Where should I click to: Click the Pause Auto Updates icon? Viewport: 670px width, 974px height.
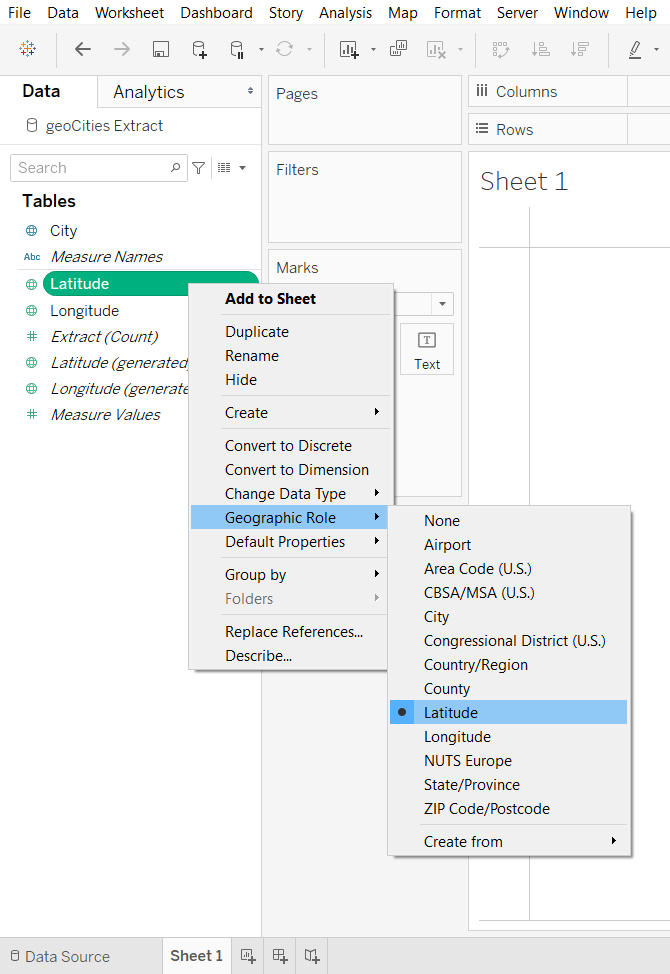(237, 49)
